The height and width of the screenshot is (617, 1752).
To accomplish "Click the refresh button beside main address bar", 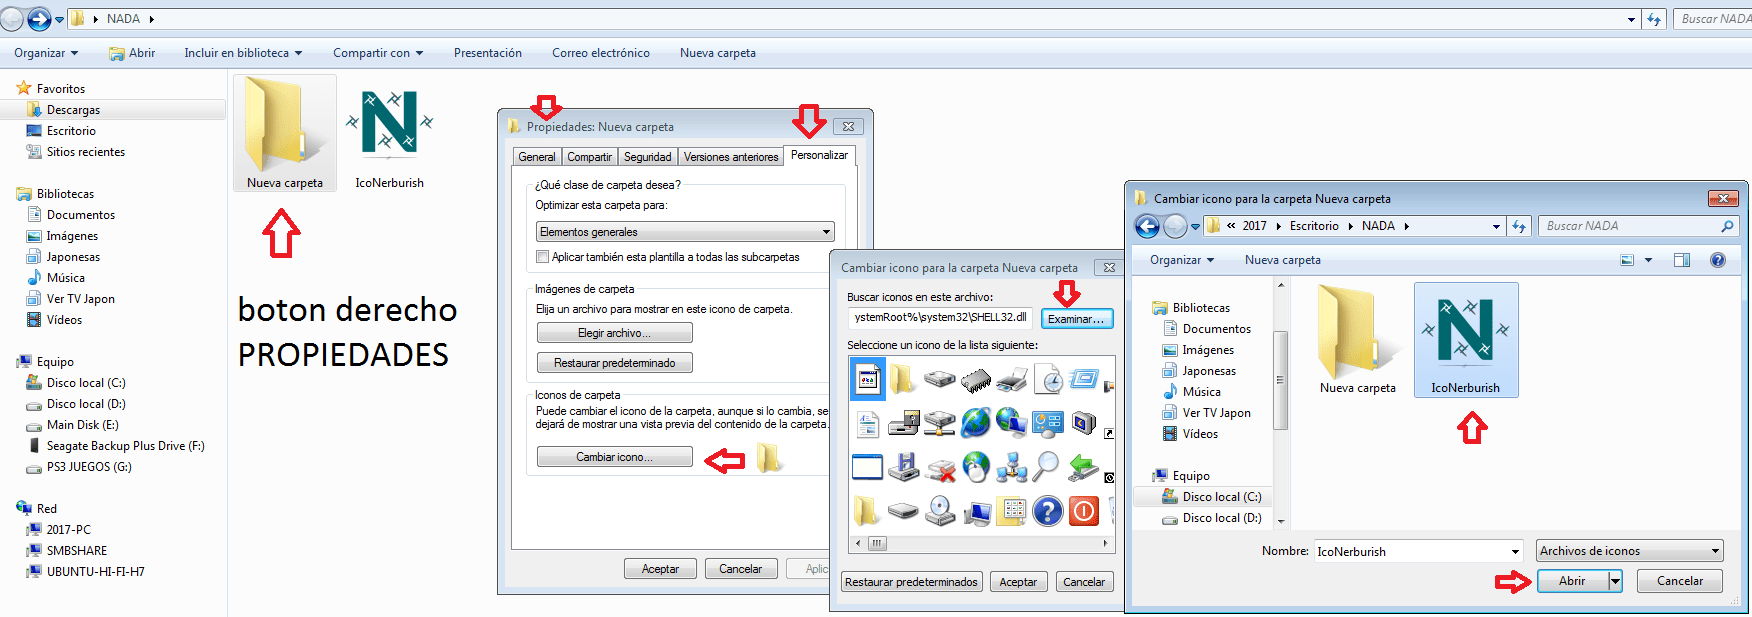I will [1654, 19].
